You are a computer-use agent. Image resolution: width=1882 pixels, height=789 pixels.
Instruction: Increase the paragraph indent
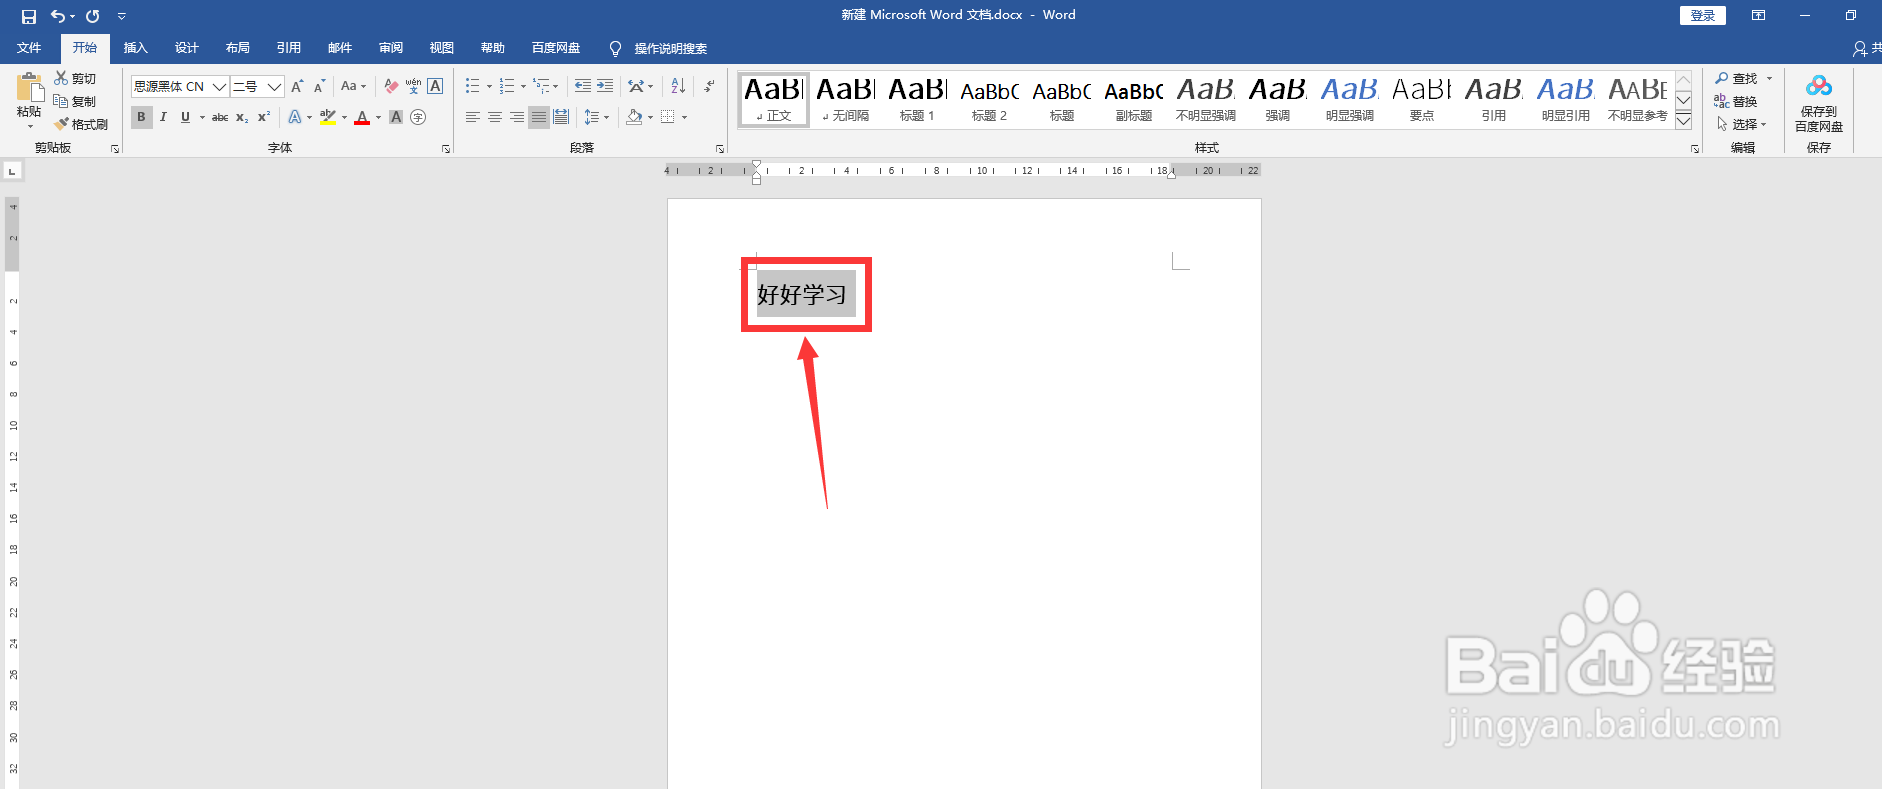(605, 86)
